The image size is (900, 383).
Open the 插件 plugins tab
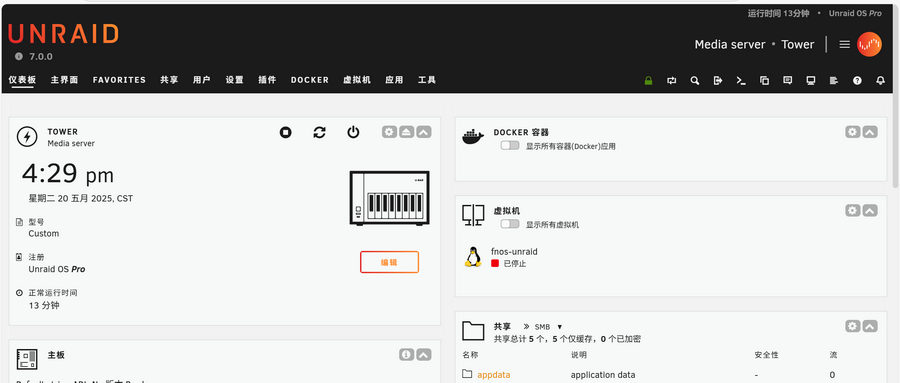(267, 80)
